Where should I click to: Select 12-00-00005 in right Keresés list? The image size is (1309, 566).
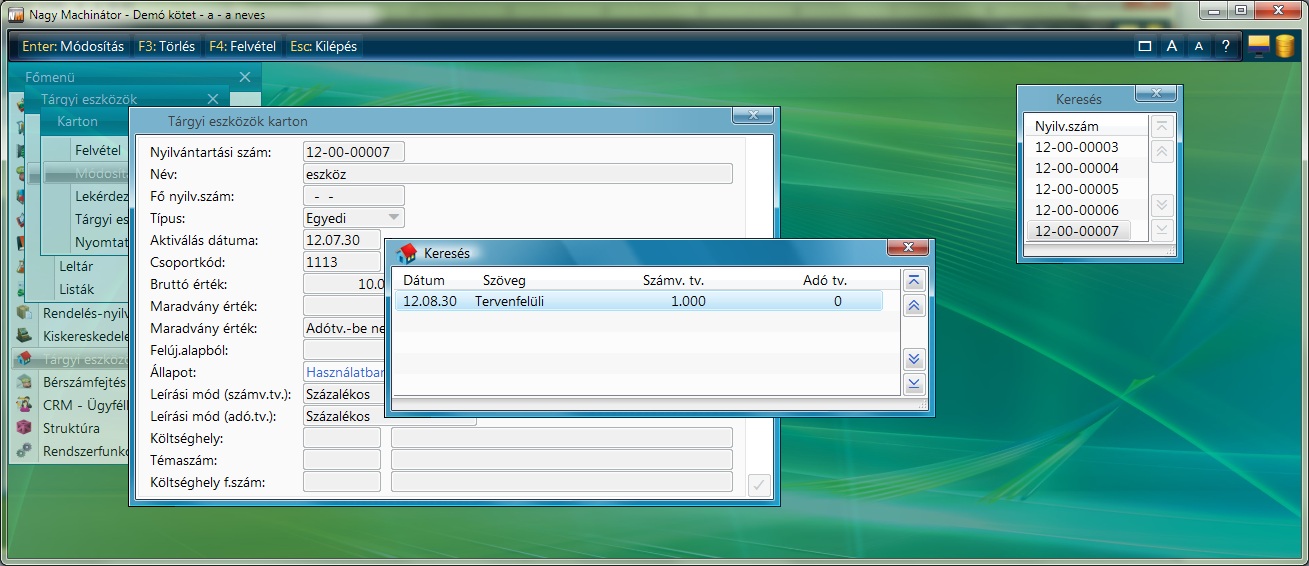click(x=1076, y=189)
